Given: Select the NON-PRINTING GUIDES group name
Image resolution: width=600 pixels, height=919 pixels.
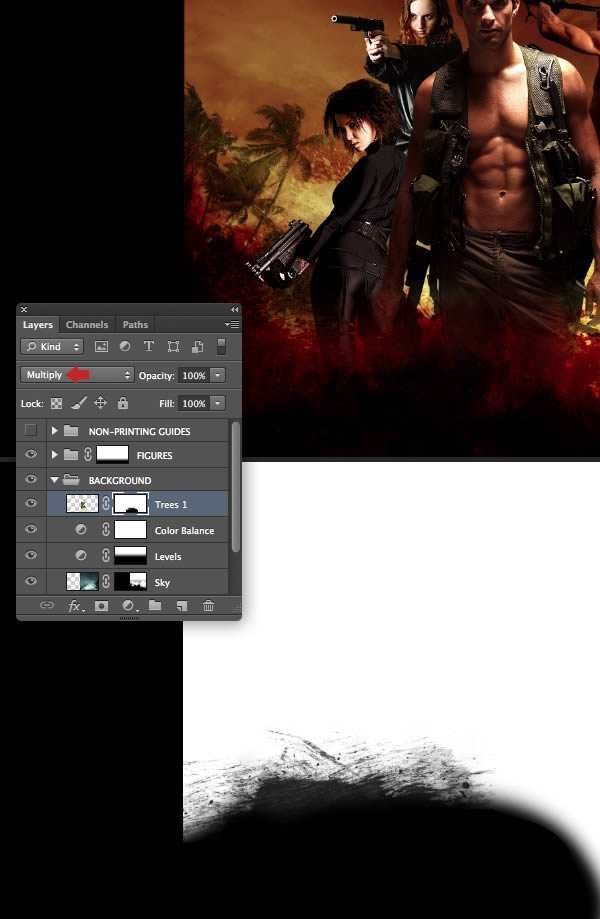Looking at the screenshot, I should [139, 431].
